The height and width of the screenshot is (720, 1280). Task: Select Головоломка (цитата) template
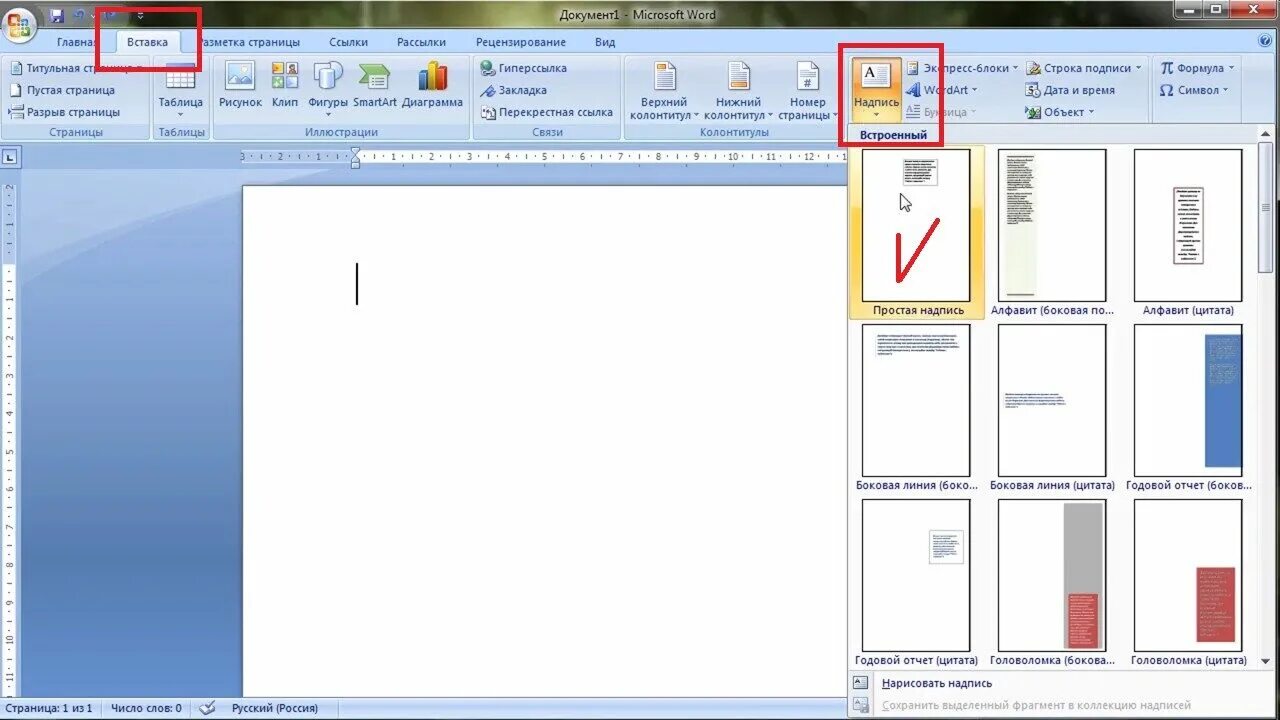pyautogui.click(x=1188, y=582)
